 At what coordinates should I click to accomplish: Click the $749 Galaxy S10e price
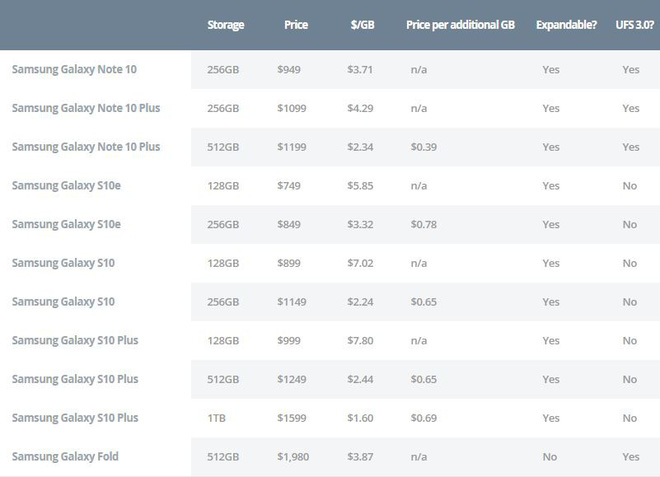[289, 186]
